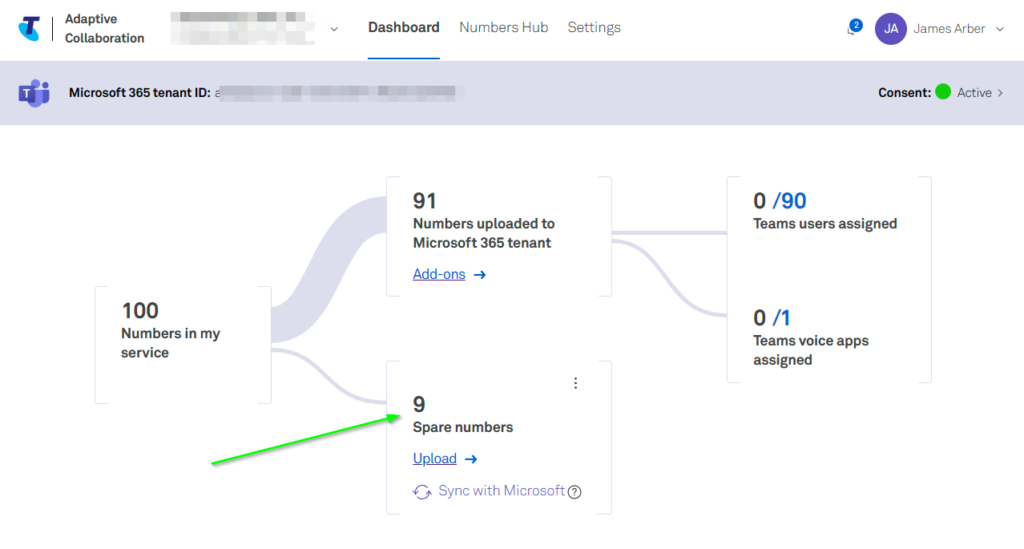Click the /90 Teams users link

pos(790,201)
